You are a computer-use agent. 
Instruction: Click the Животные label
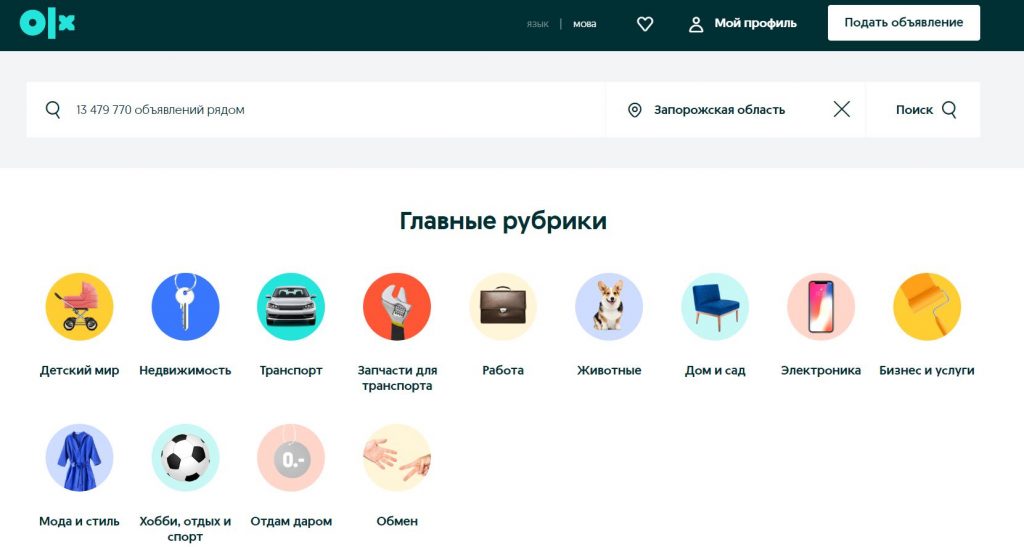pos(609,370)
